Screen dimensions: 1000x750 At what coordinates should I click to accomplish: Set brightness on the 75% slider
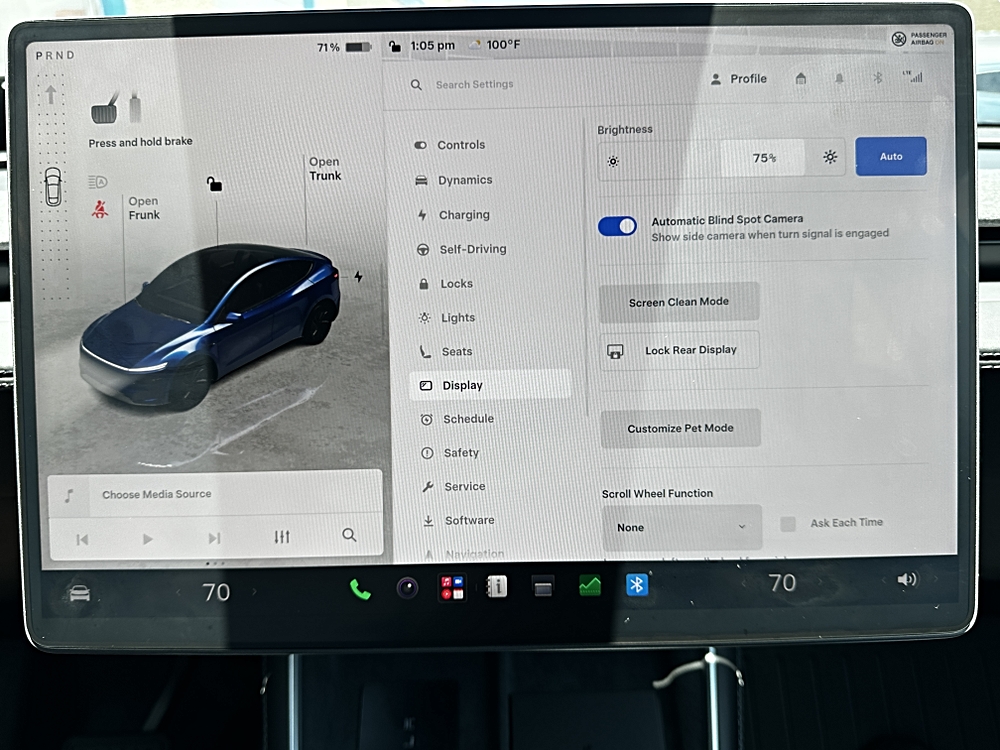[x=722, y=158]
